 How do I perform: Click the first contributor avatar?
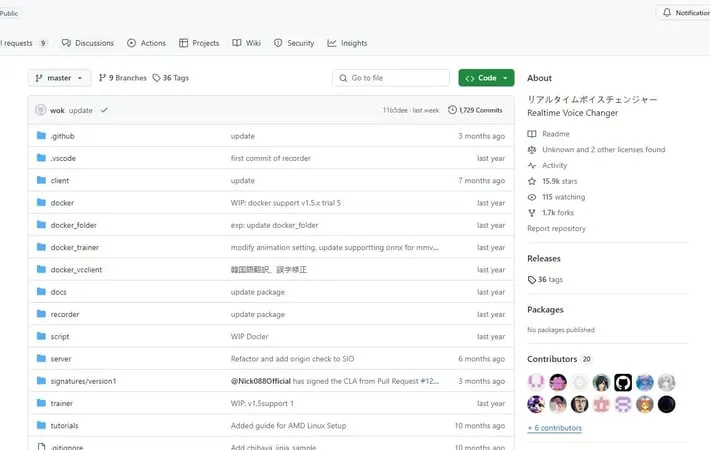536,382
